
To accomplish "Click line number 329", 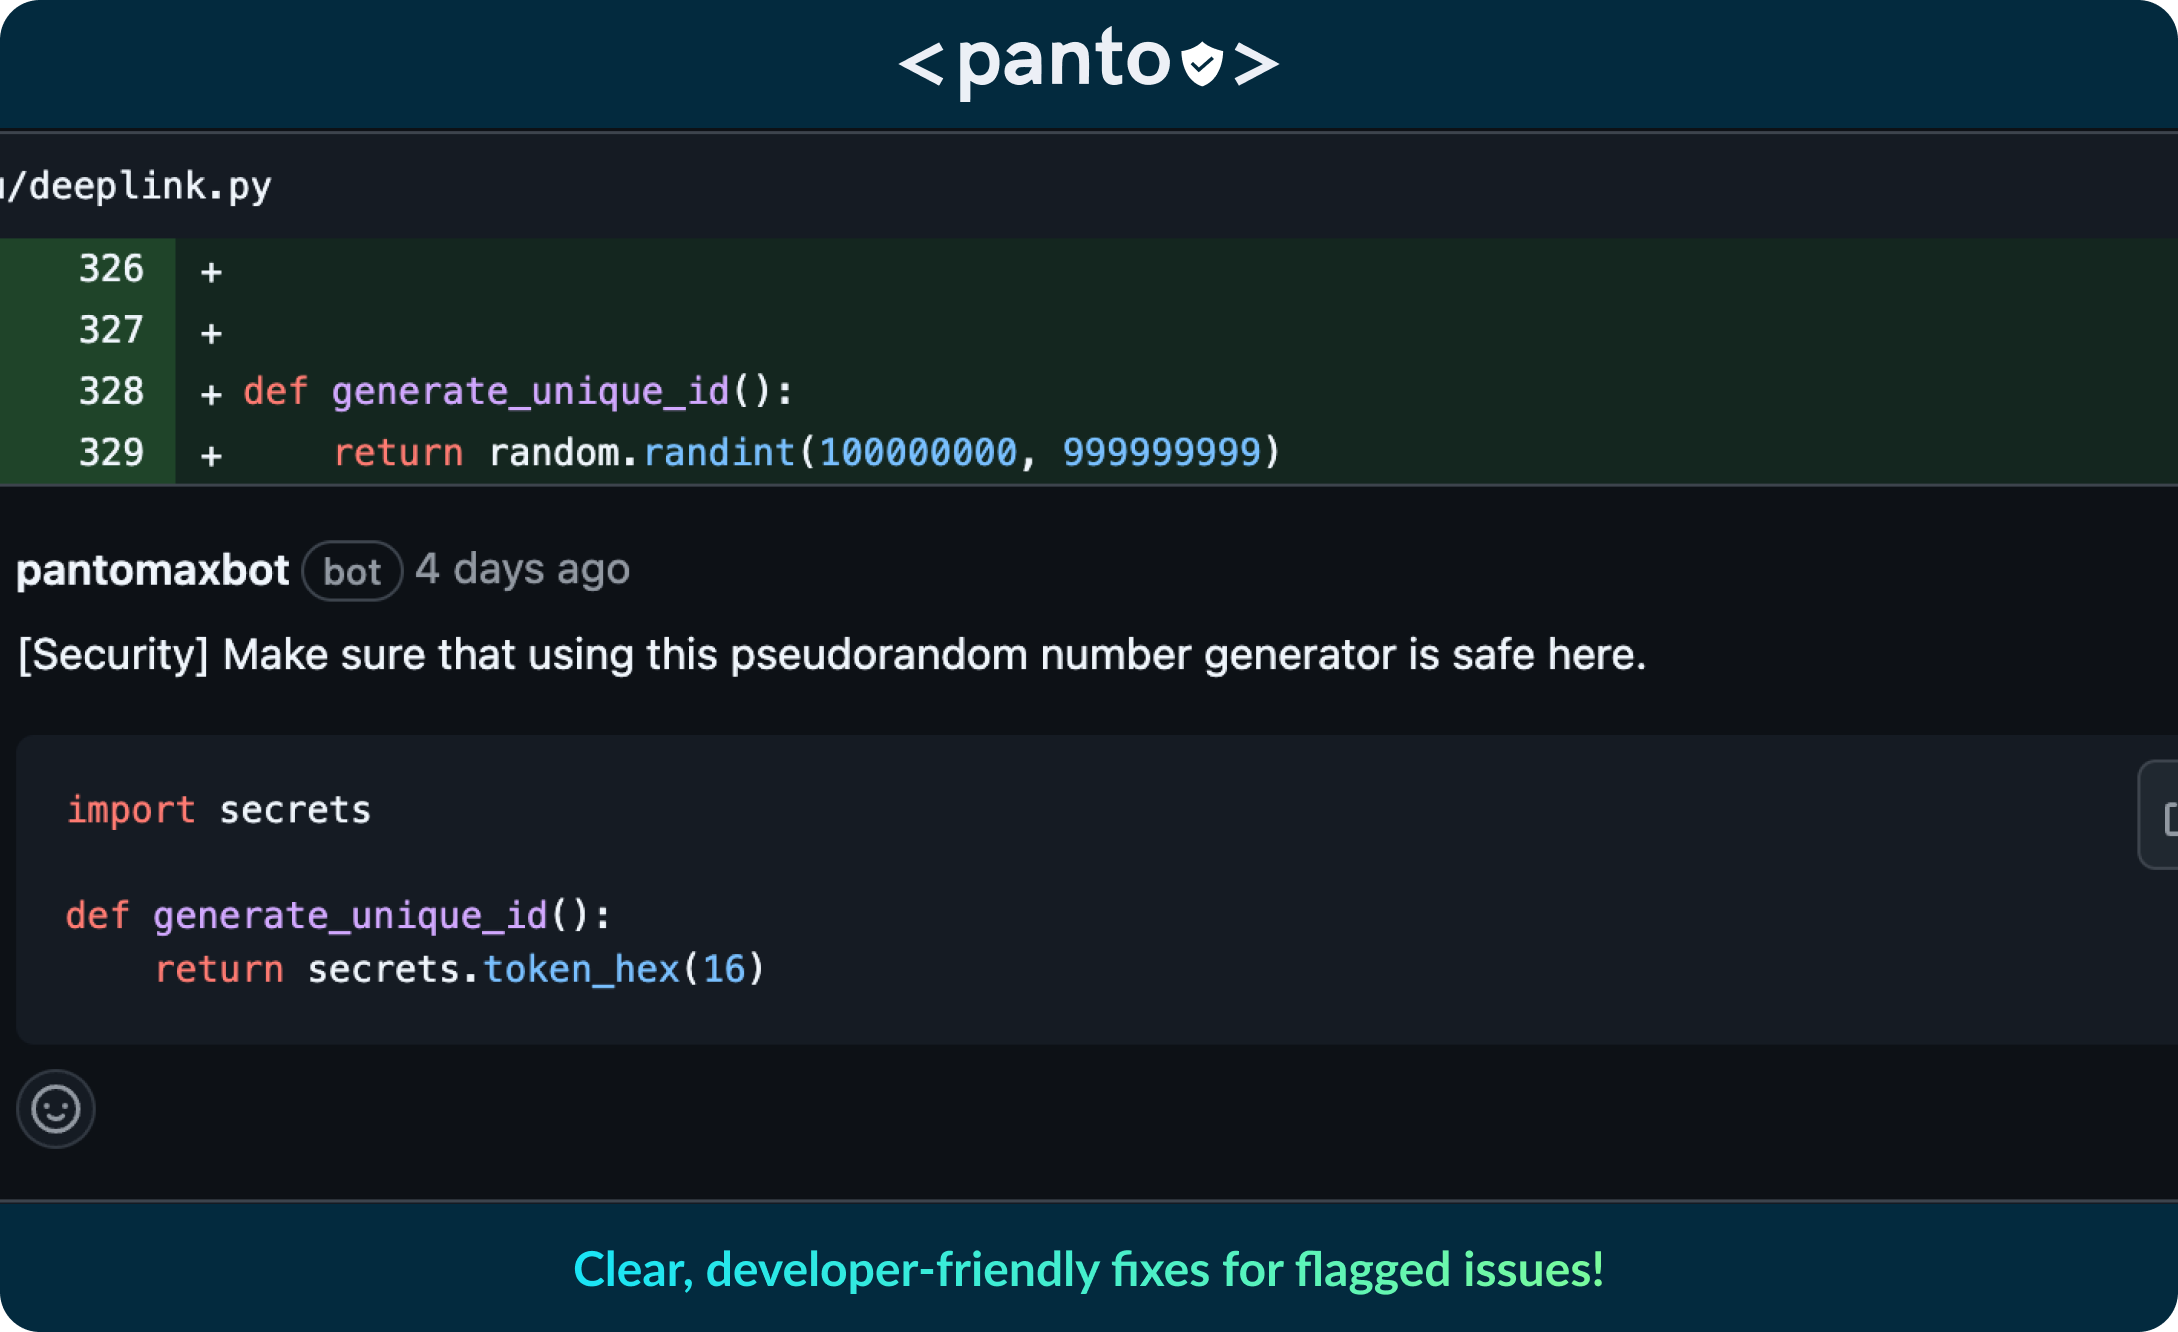I will [111, 452].
